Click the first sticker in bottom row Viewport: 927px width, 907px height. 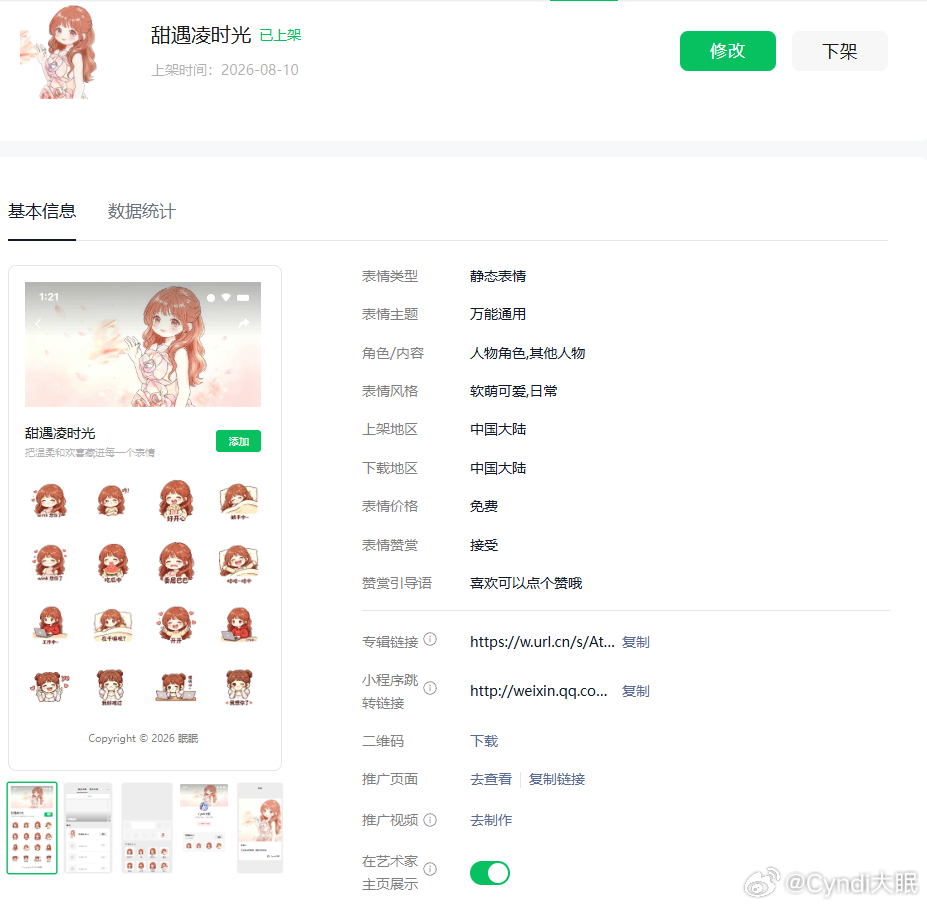coord(50,687)
